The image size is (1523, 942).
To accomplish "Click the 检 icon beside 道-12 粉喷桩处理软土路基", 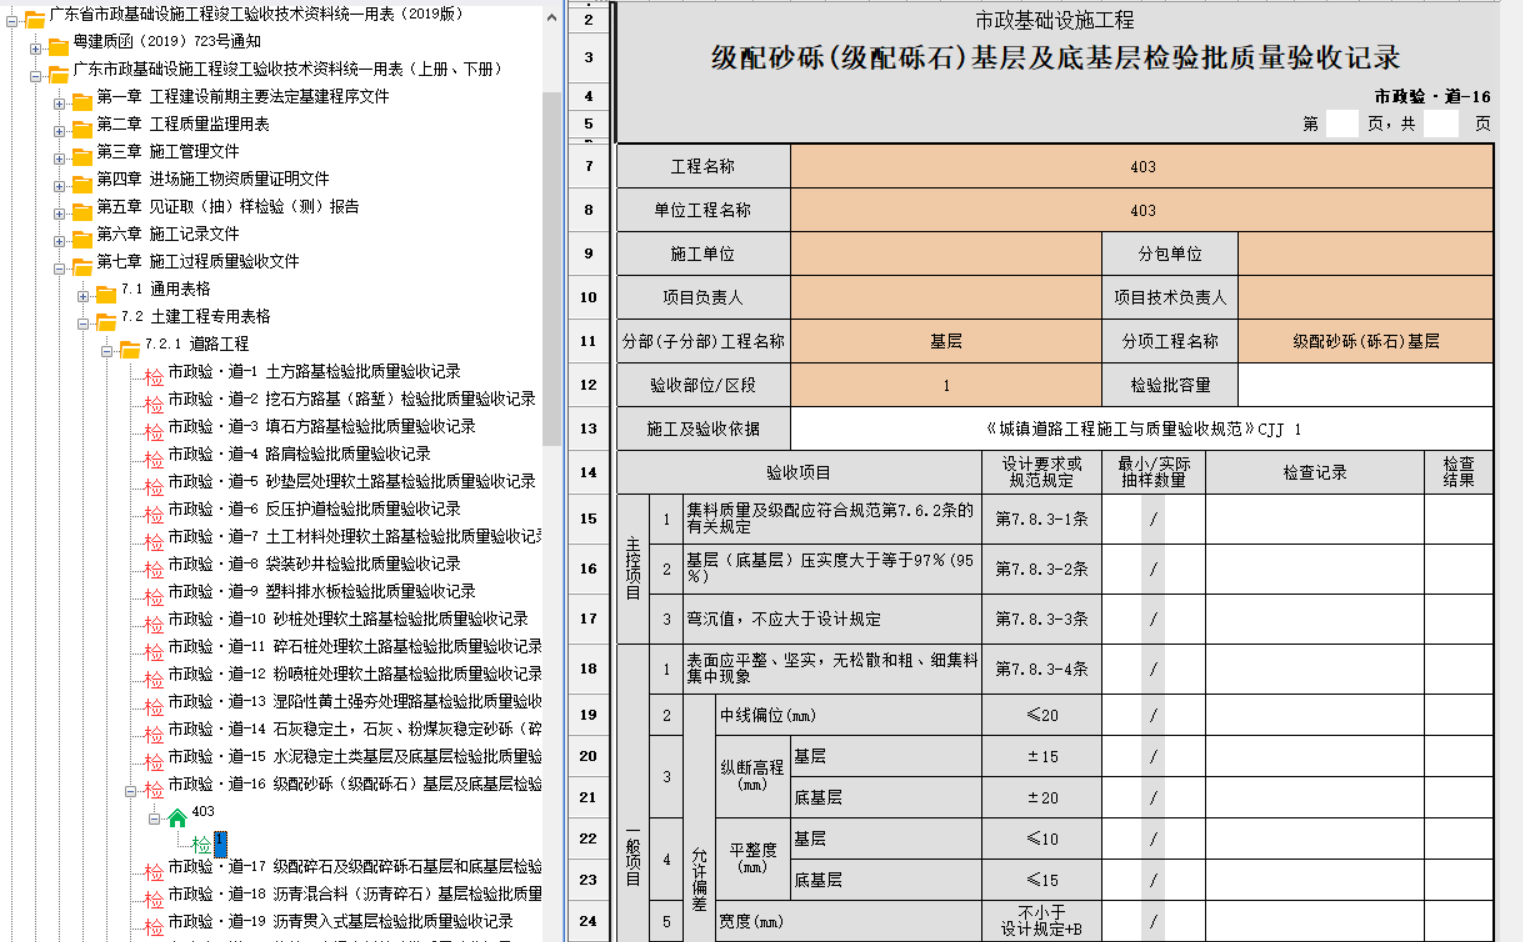I will tap(153, 679).
